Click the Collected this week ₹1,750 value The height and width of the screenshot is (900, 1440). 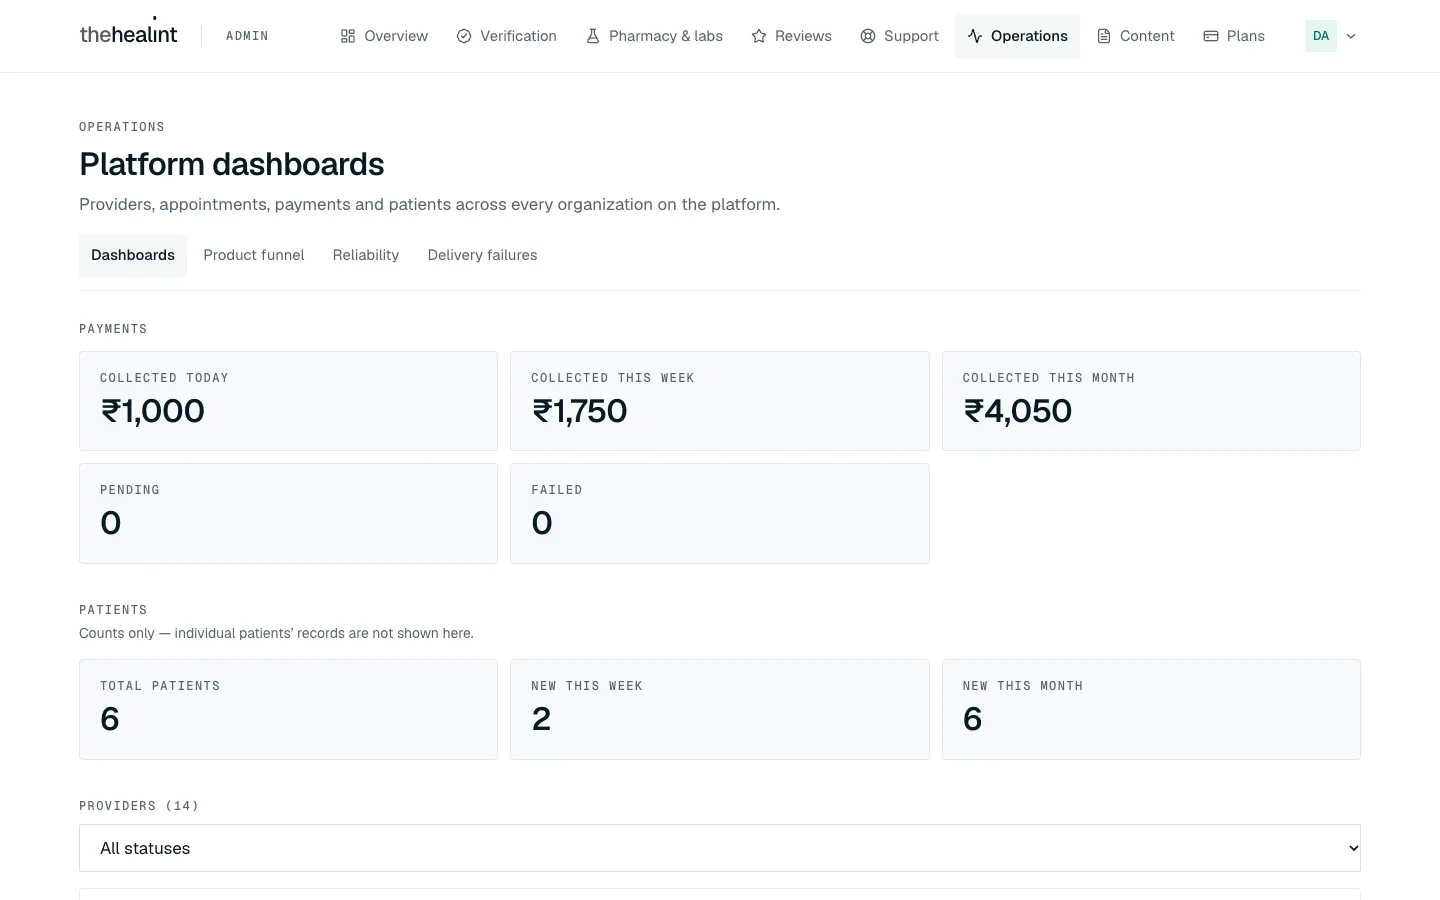580,411
